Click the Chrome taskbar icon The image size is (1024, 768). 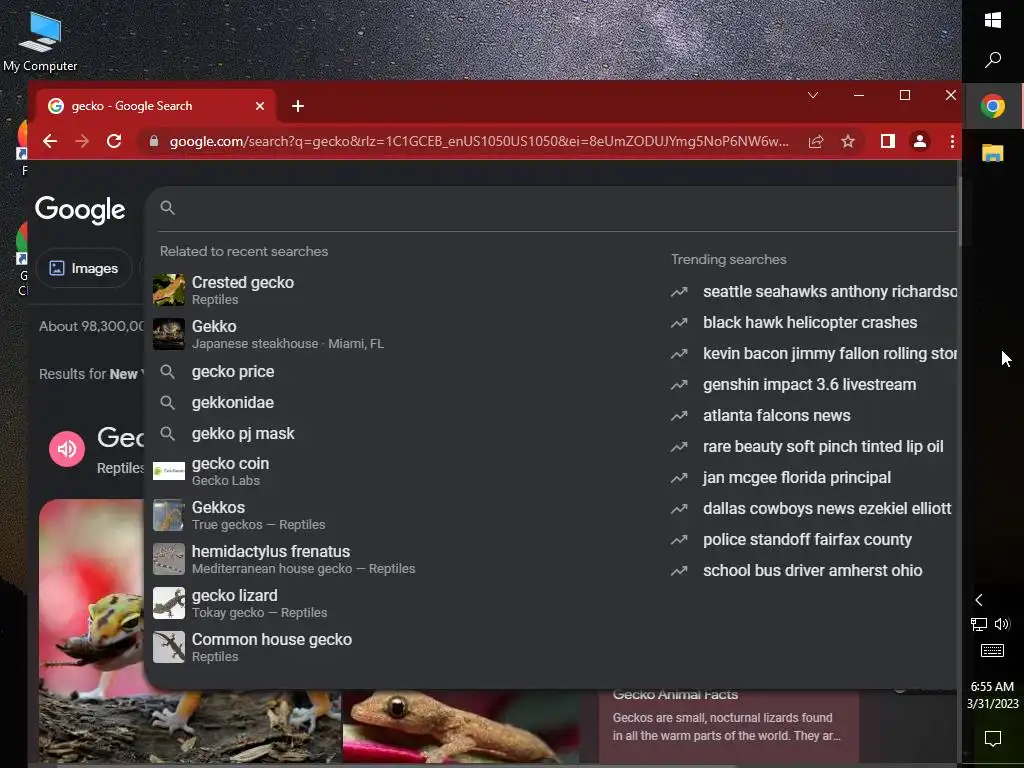993,106
